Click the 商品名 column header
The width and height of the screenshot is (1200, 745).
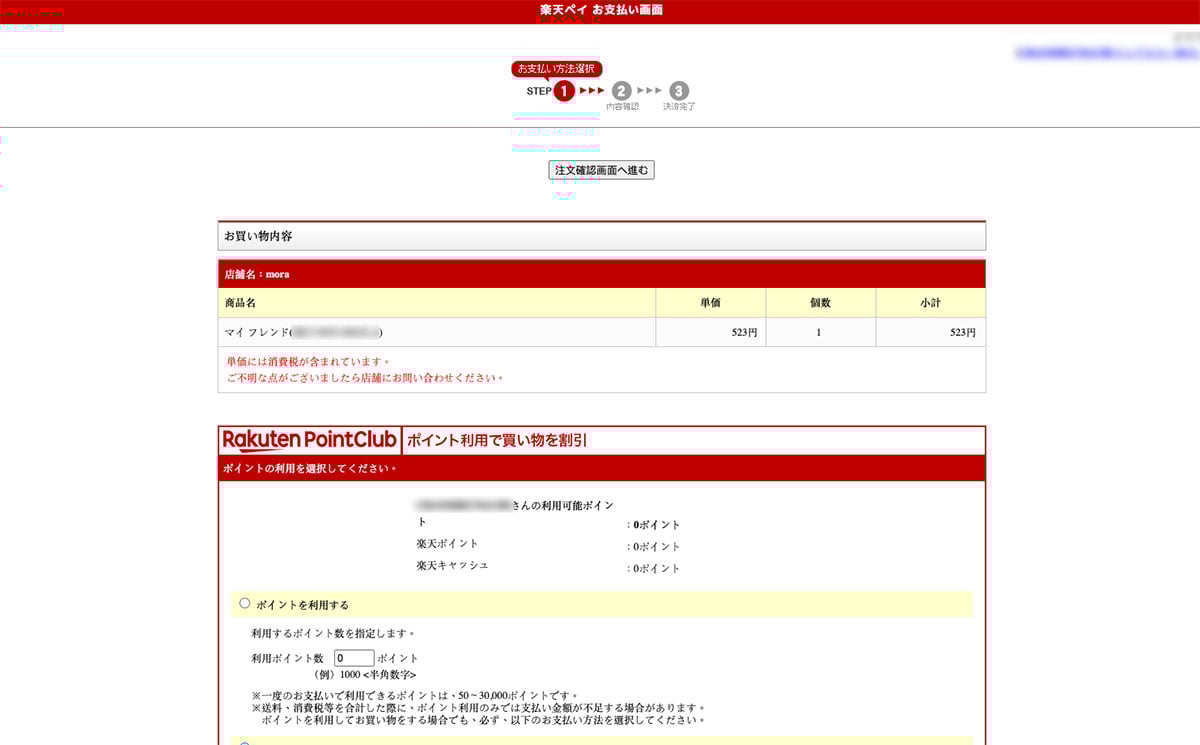437,303
